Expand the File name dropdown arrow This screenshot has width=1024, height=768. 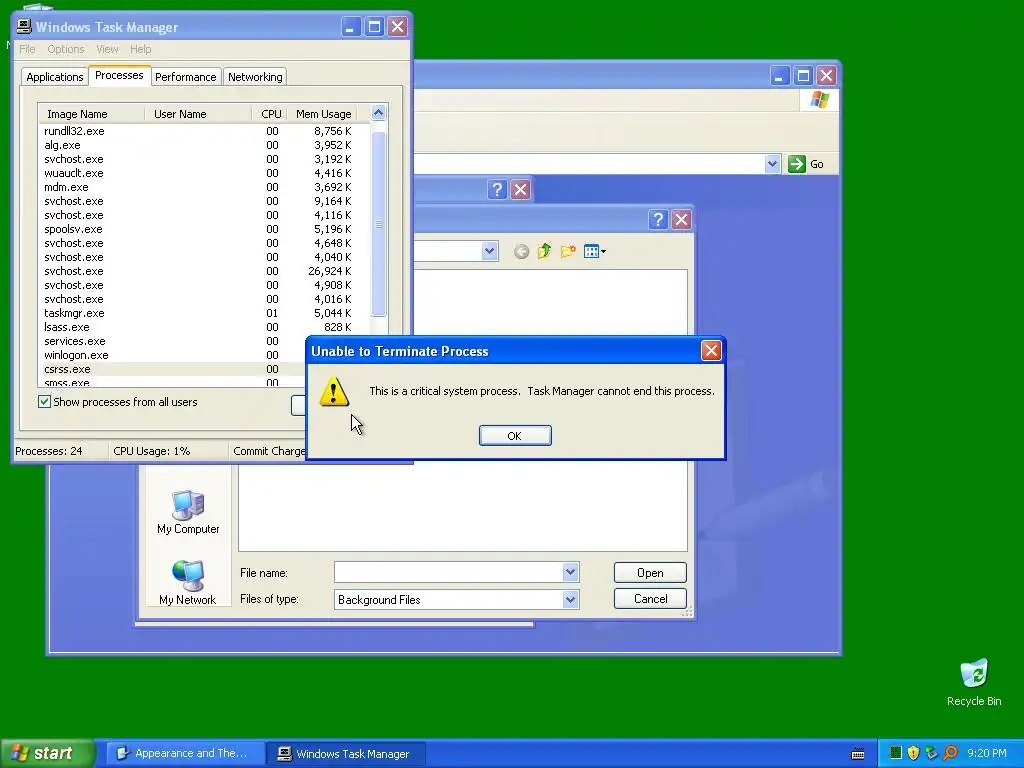(x=570, y=573)
